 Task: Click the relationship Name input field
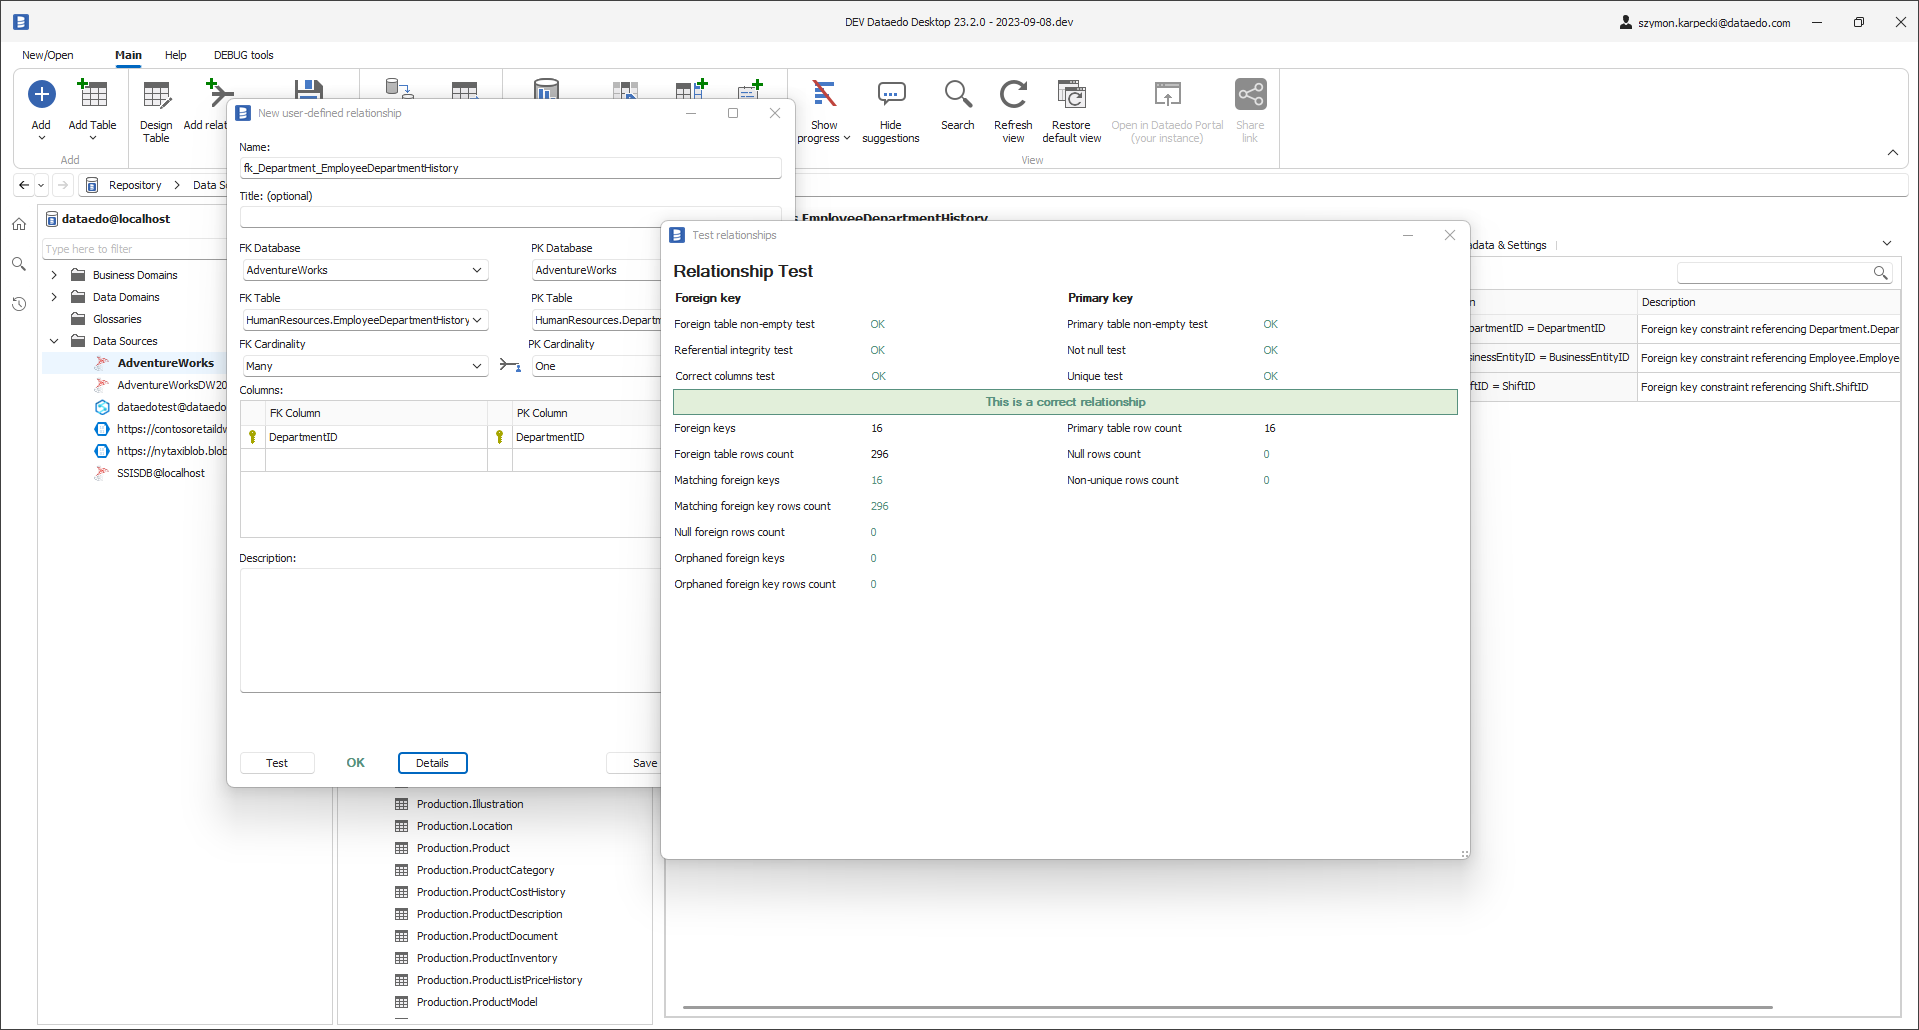pos(510,168)
